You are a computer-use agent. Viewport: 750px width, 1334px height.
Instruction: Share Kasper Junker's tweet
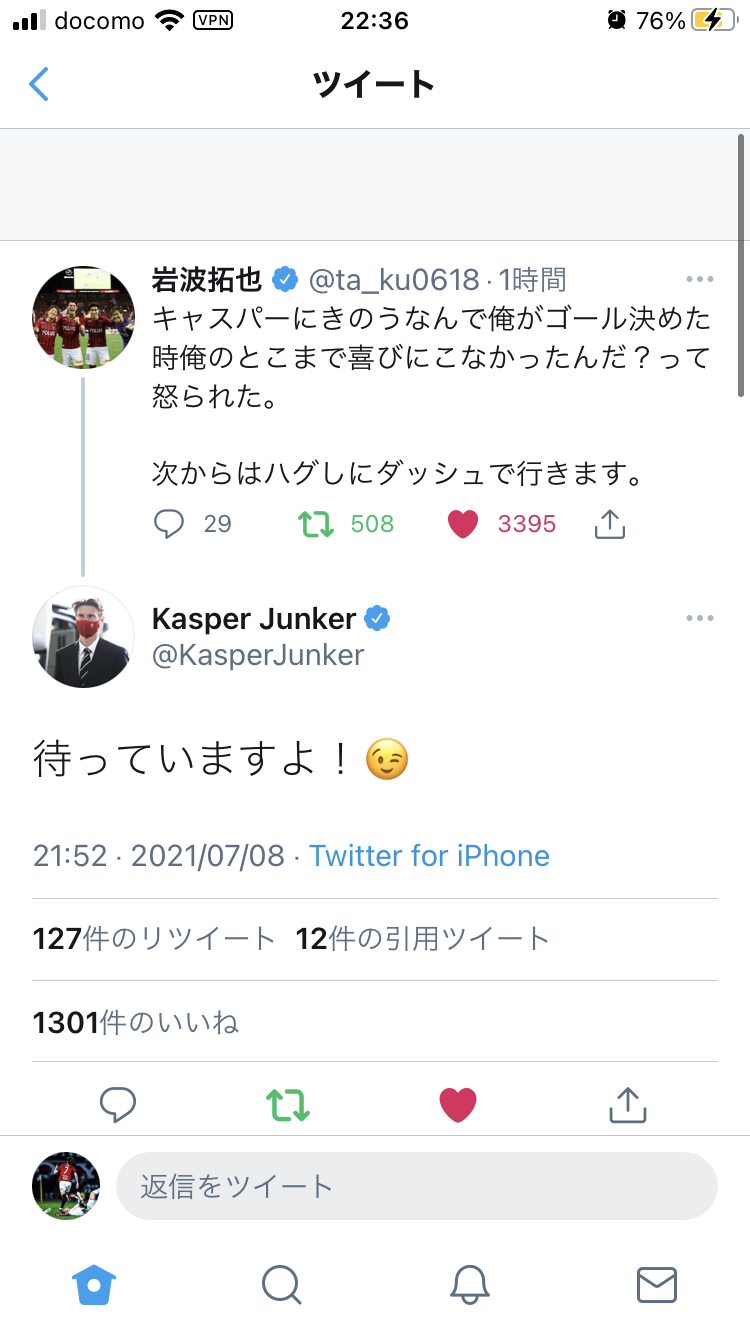click(x=628, y=1104)
